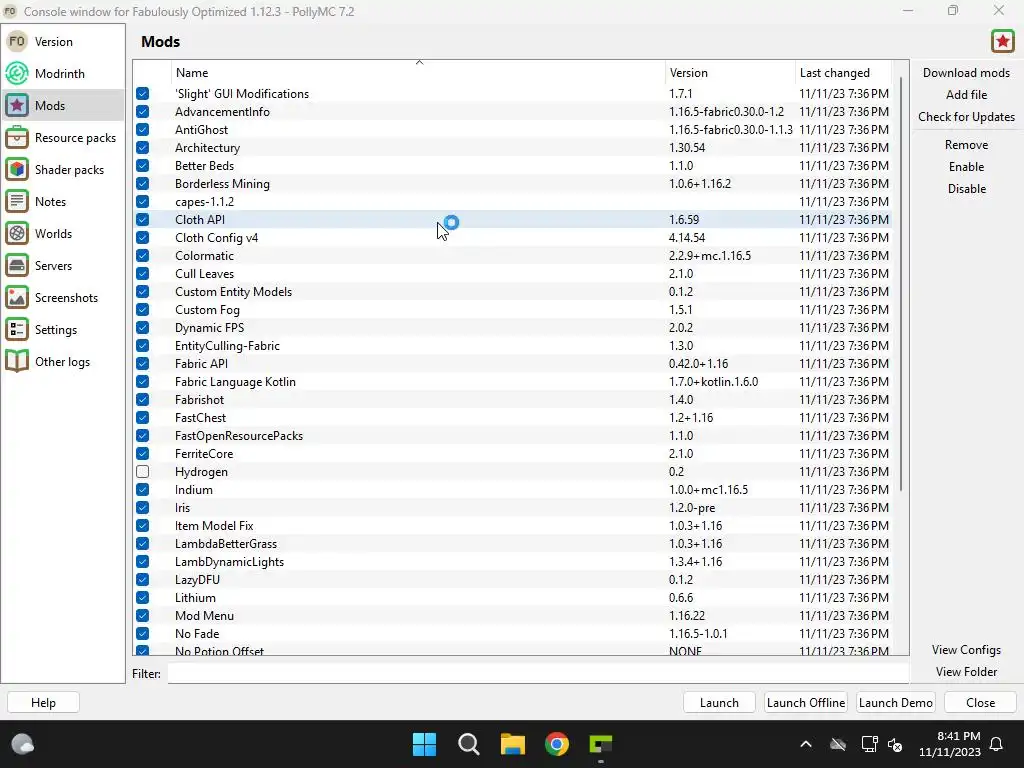The height and width of the screenshot is (768, 1024).
Task: Click the Close button at bottom right
Action: point(980,703)
